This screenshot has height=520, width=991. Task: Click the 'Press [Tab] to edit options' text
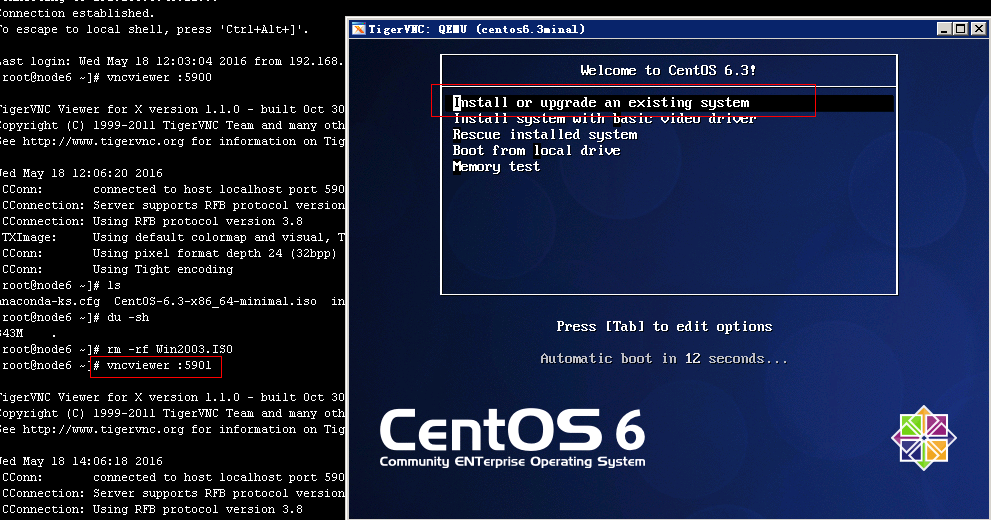click(664, 327)
